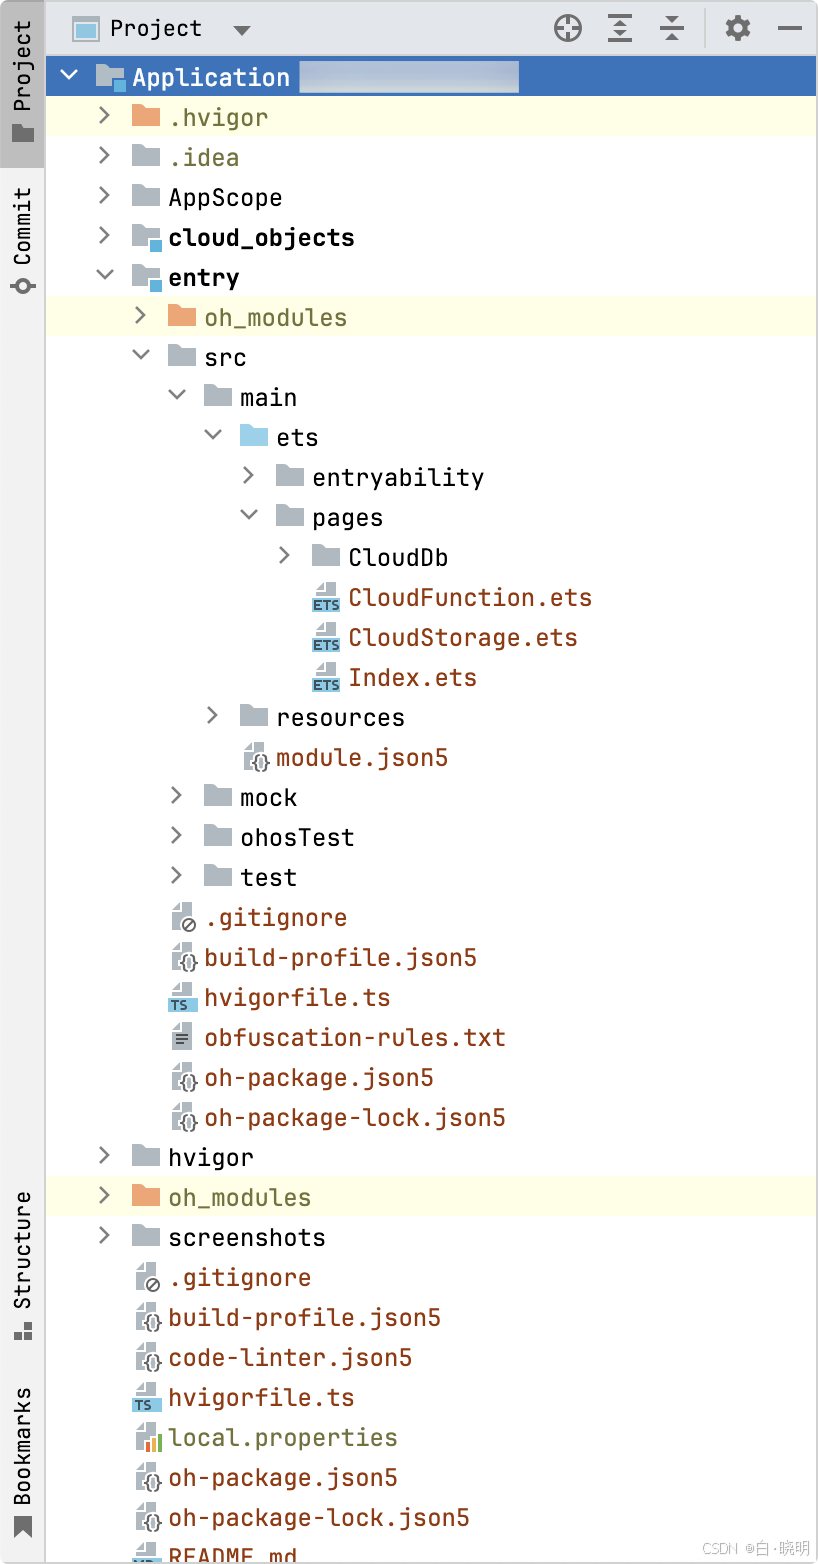The image size is (818, 1564).
Task: Select oh-package.json5 inside entry
Action: tap(319, 1078)
